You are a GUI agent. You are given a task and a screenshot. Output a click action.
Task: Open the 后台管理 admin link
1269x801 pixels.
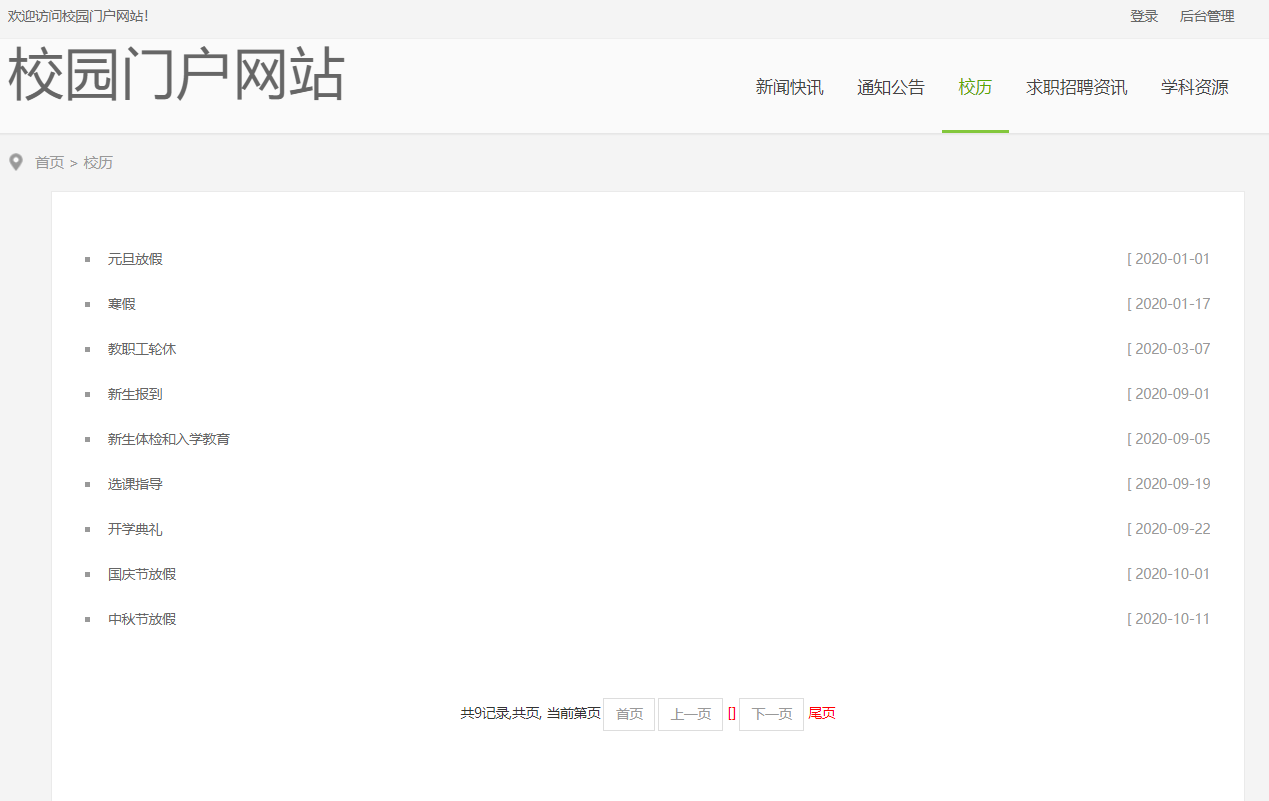coord(1207,16)
